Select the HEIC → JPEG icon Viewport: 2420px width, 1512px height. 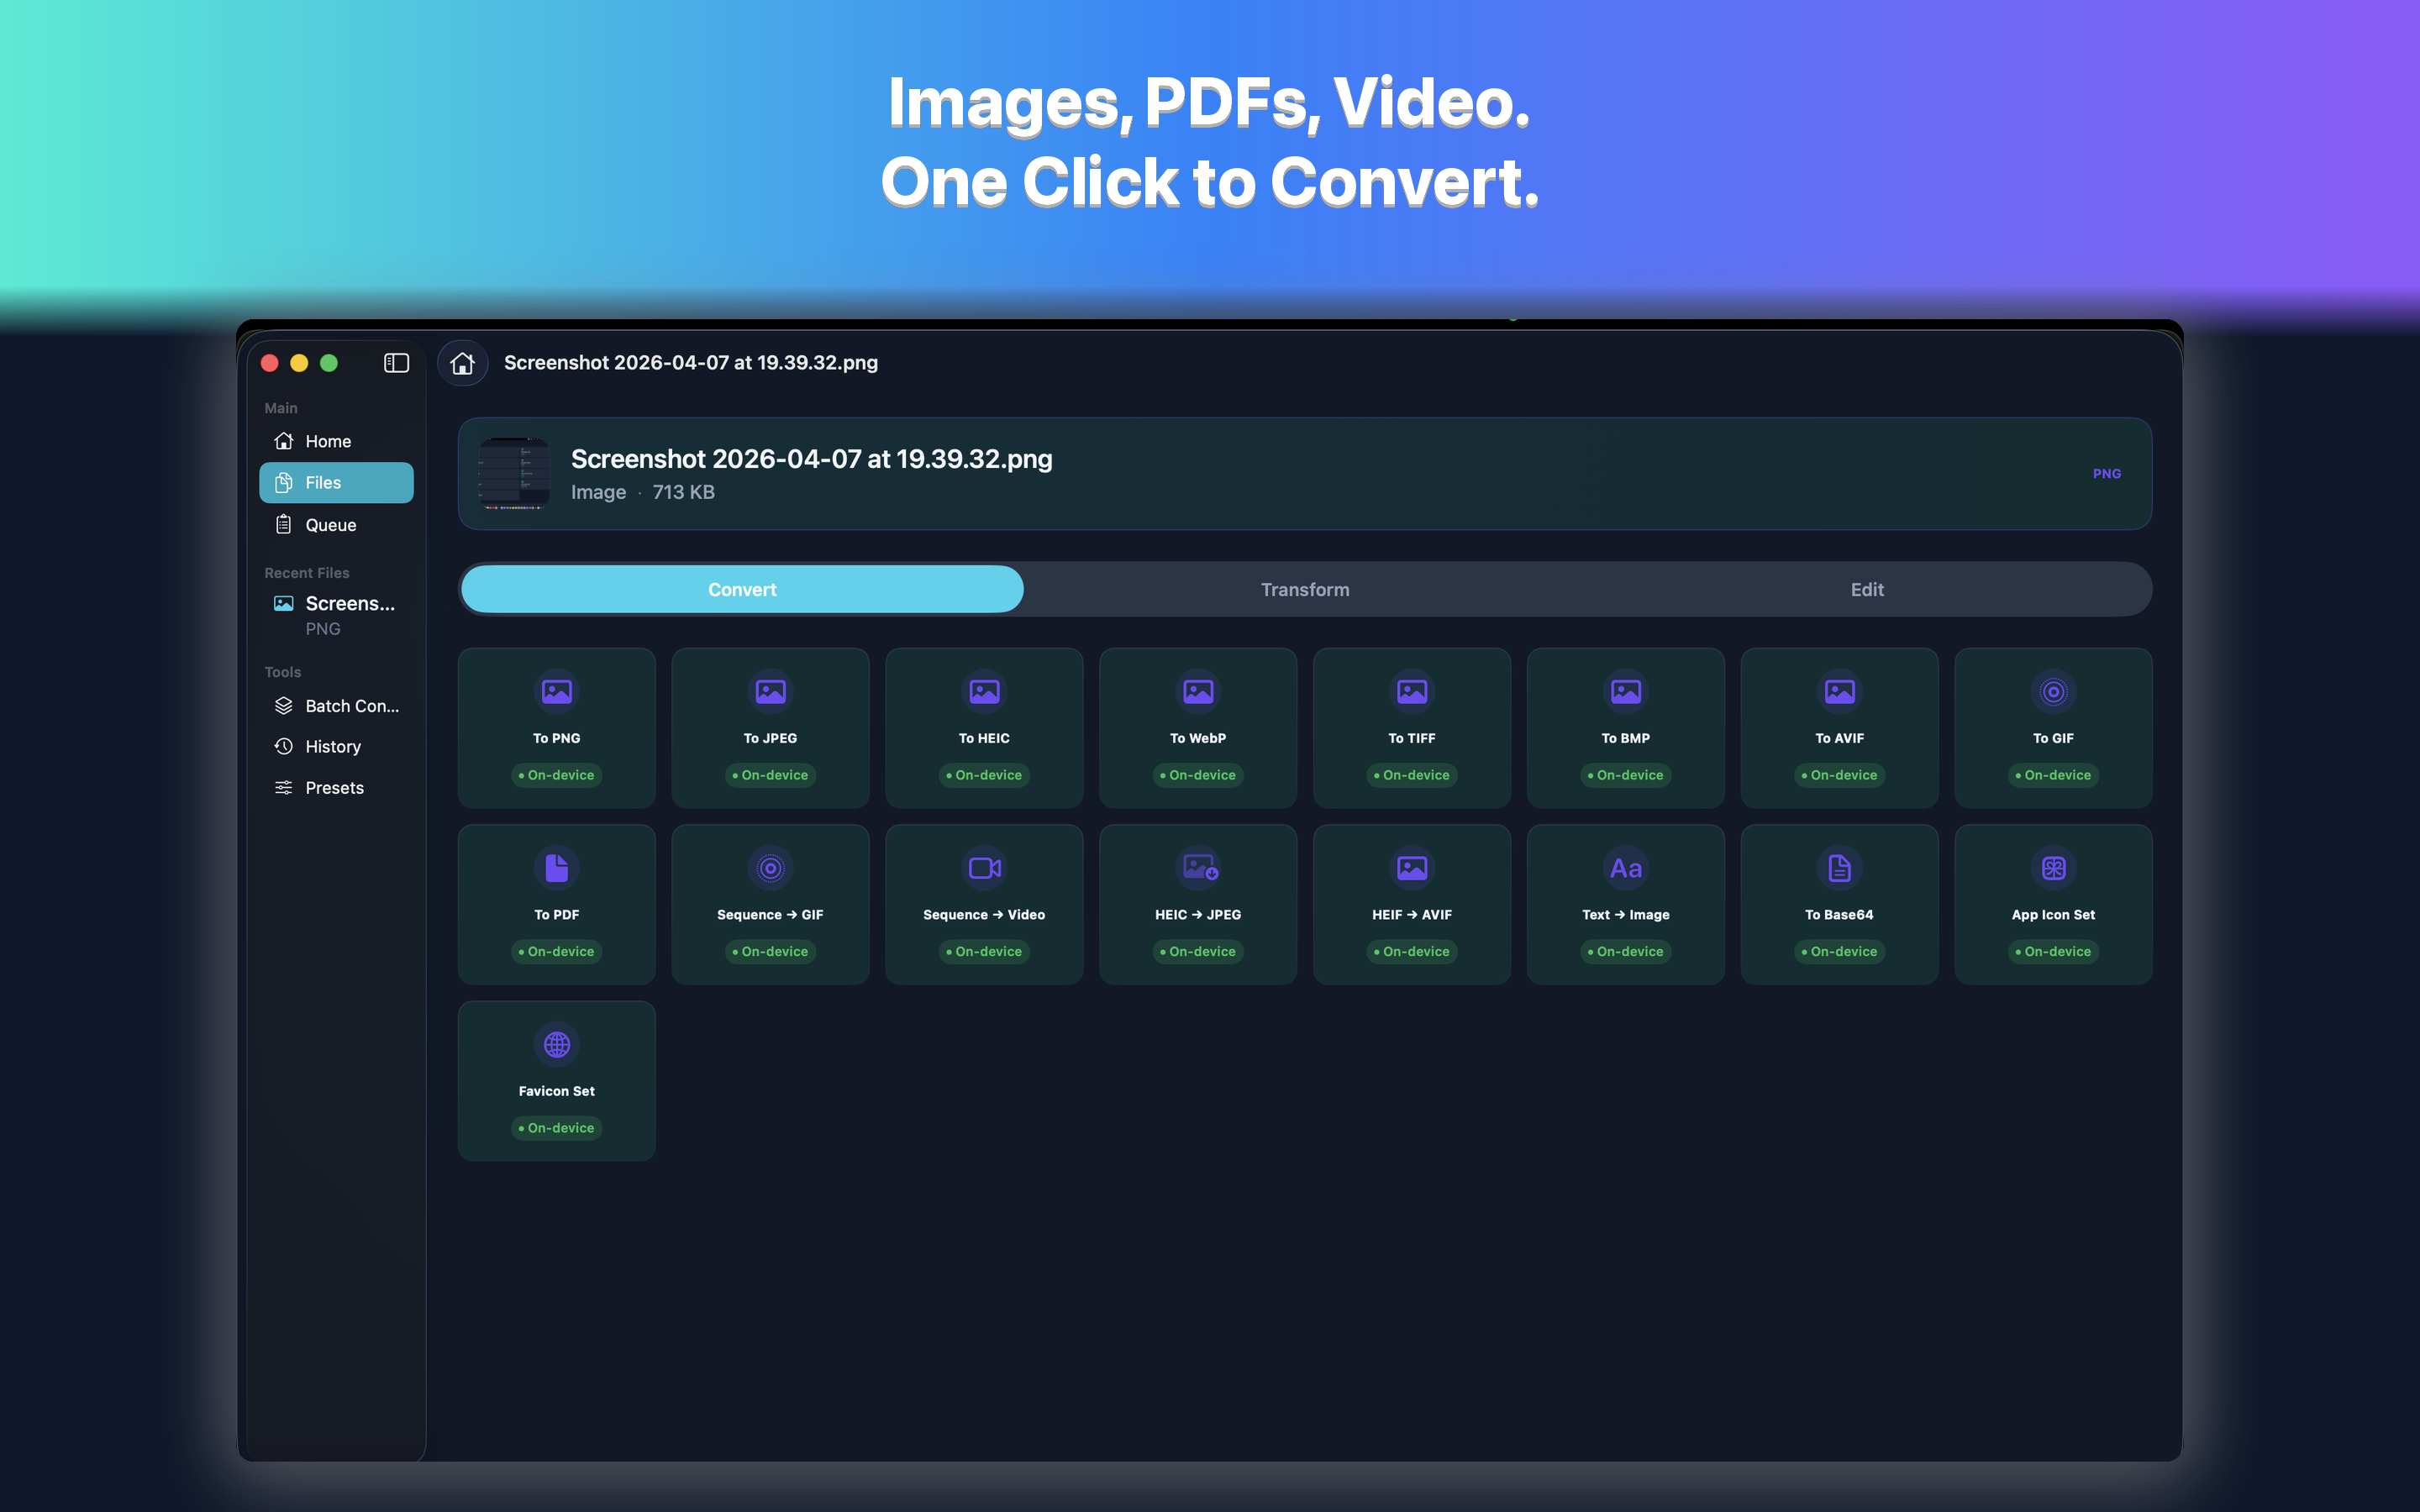[1198, 868]
